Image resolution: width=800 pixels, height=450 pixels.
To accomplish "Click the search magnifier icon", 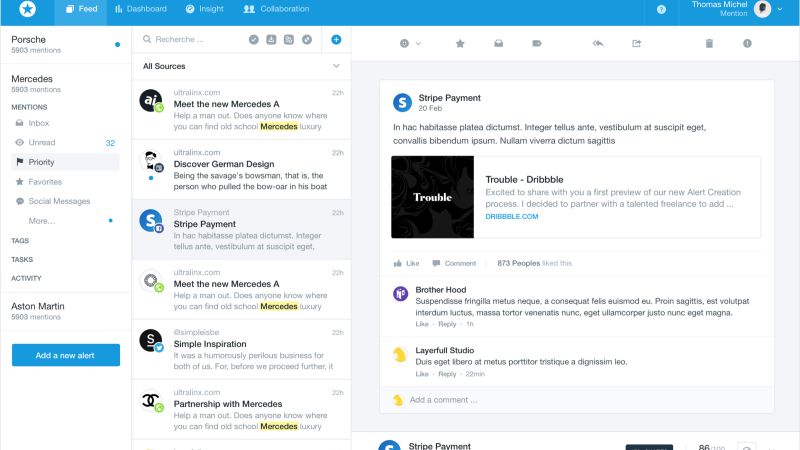I will point(147,39).
